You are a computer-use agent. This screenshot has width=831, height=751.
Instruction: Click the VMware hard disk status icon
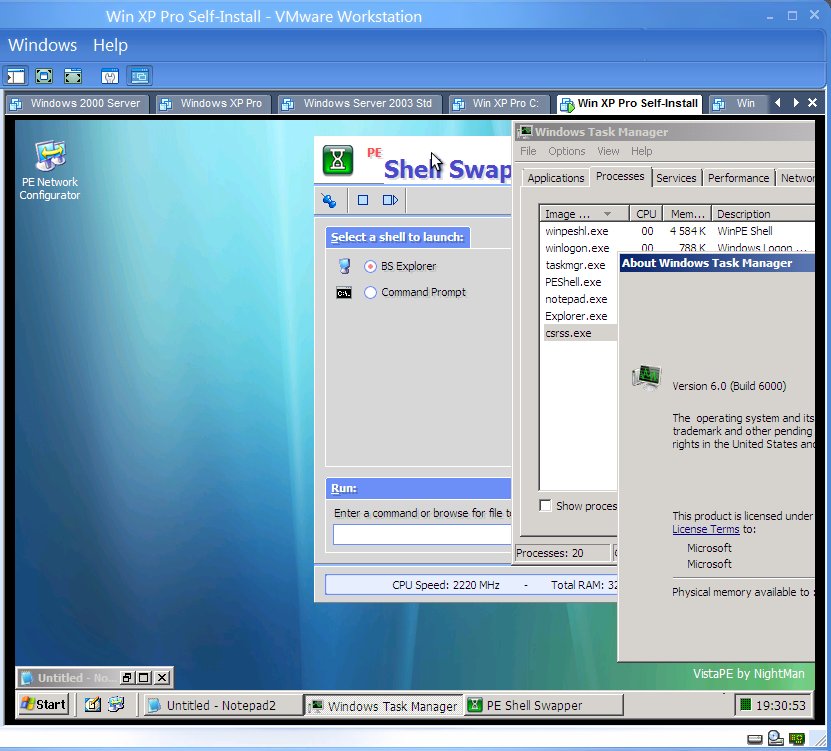coord(755,739)
